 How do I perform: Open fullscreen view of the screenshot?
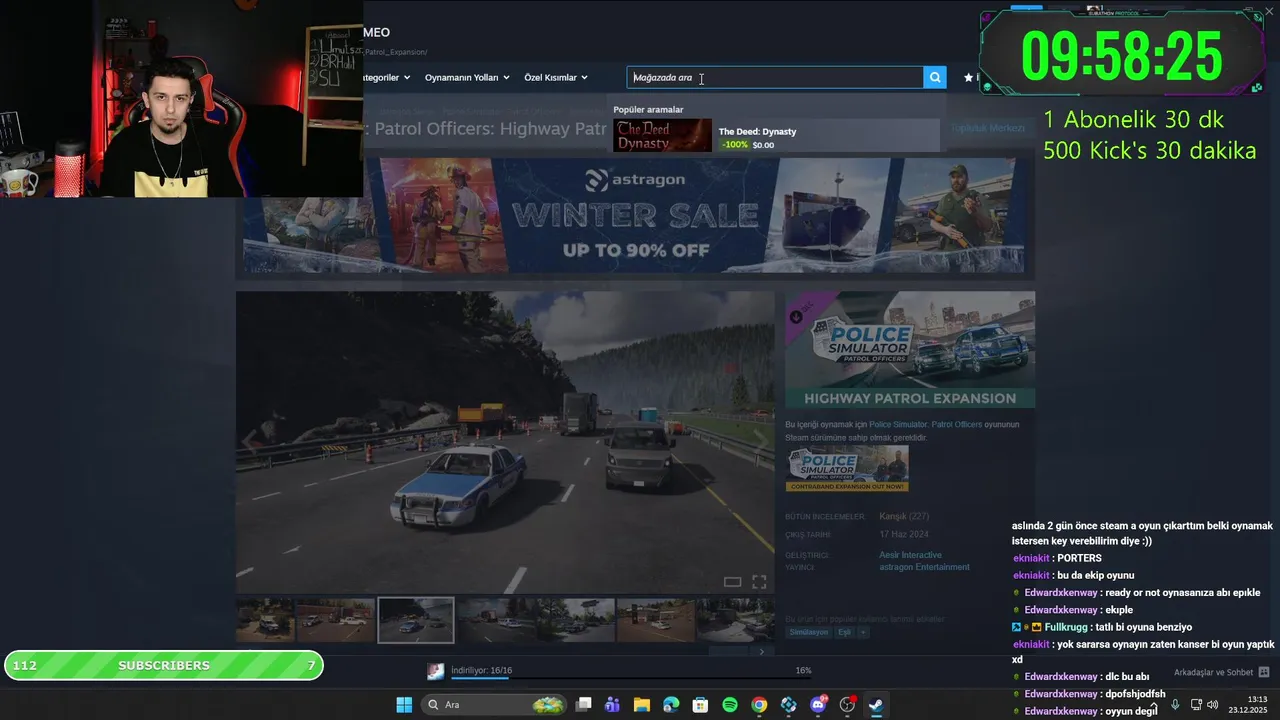click(x=759, y=582)
